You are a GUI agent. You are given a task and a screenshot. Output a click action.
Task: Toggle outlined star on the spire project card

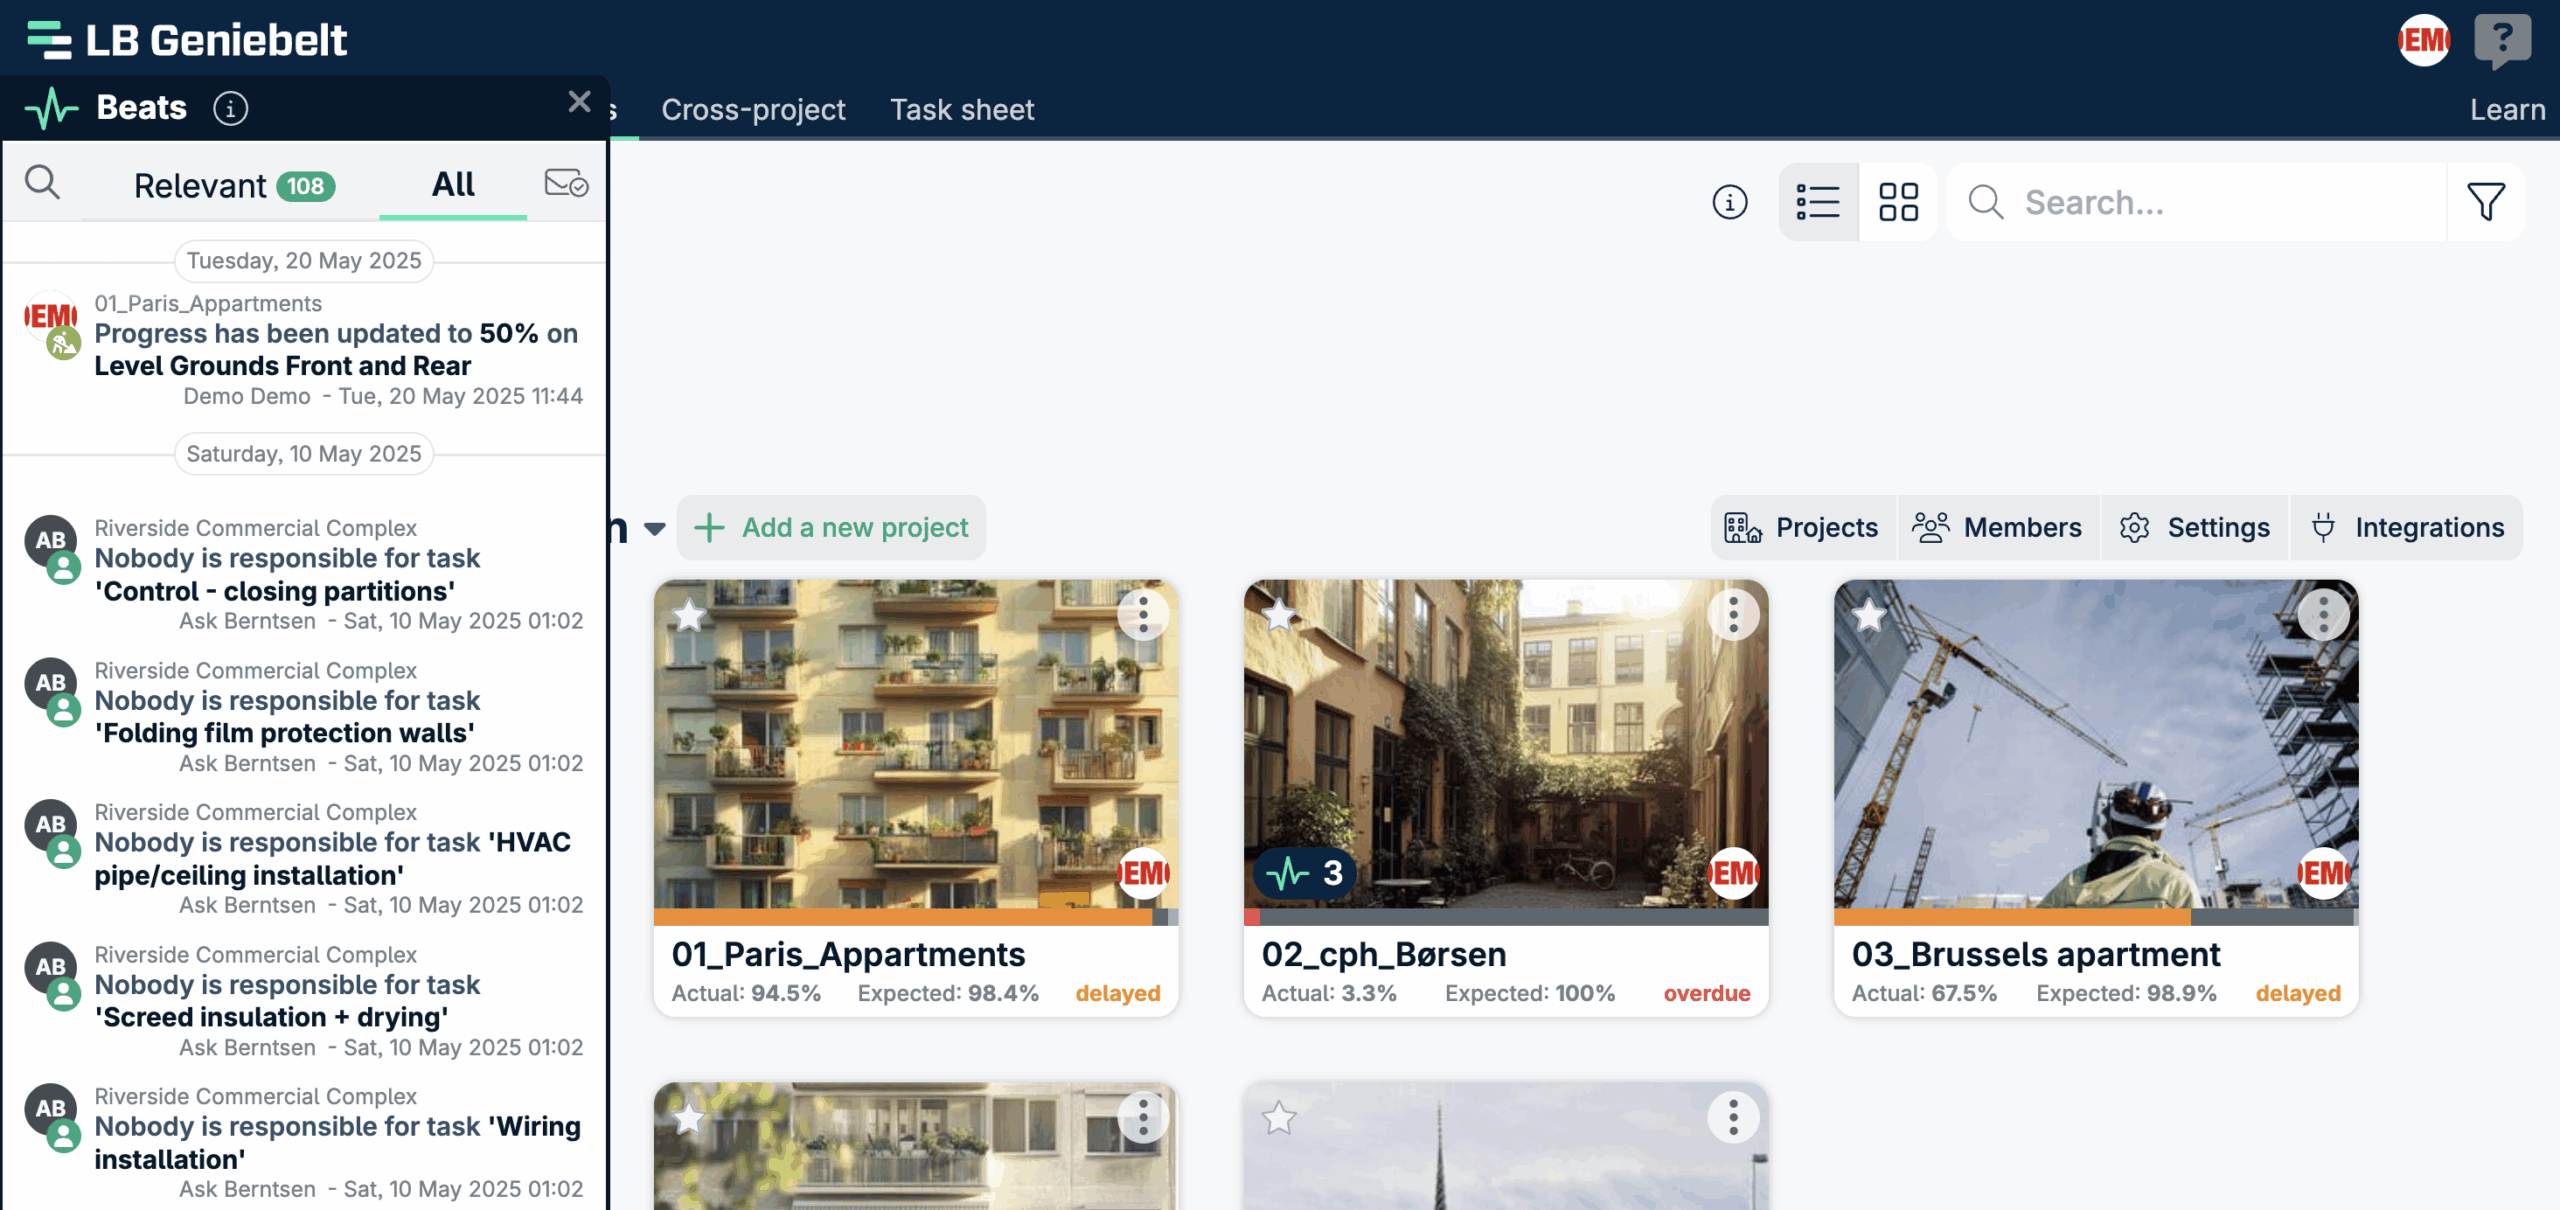[1279, 1118]
